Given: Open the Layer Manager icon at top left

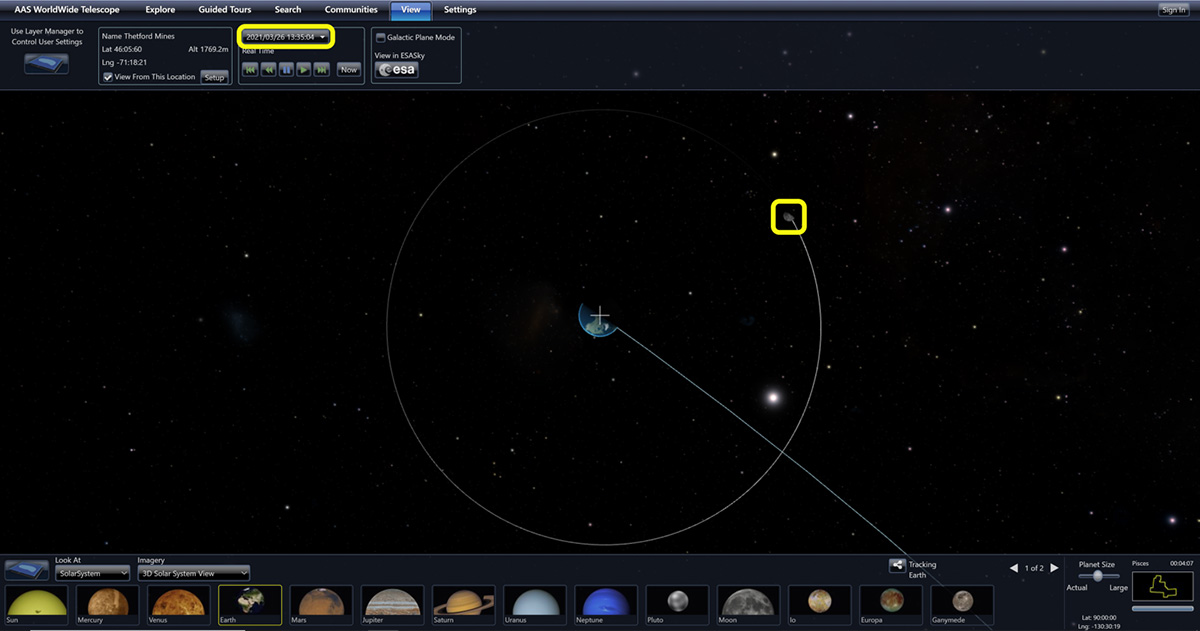Looking at the screenshot, I should click(46, 65).
